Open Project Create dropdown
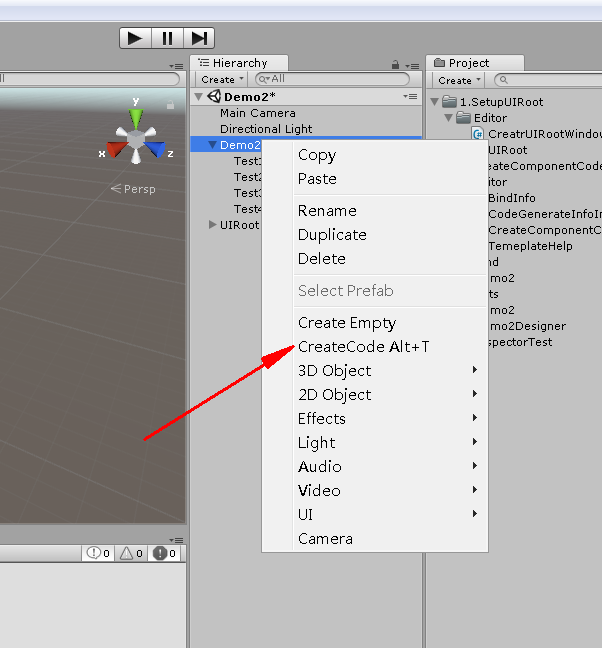The image size is (602, 648). pos(459,80)
